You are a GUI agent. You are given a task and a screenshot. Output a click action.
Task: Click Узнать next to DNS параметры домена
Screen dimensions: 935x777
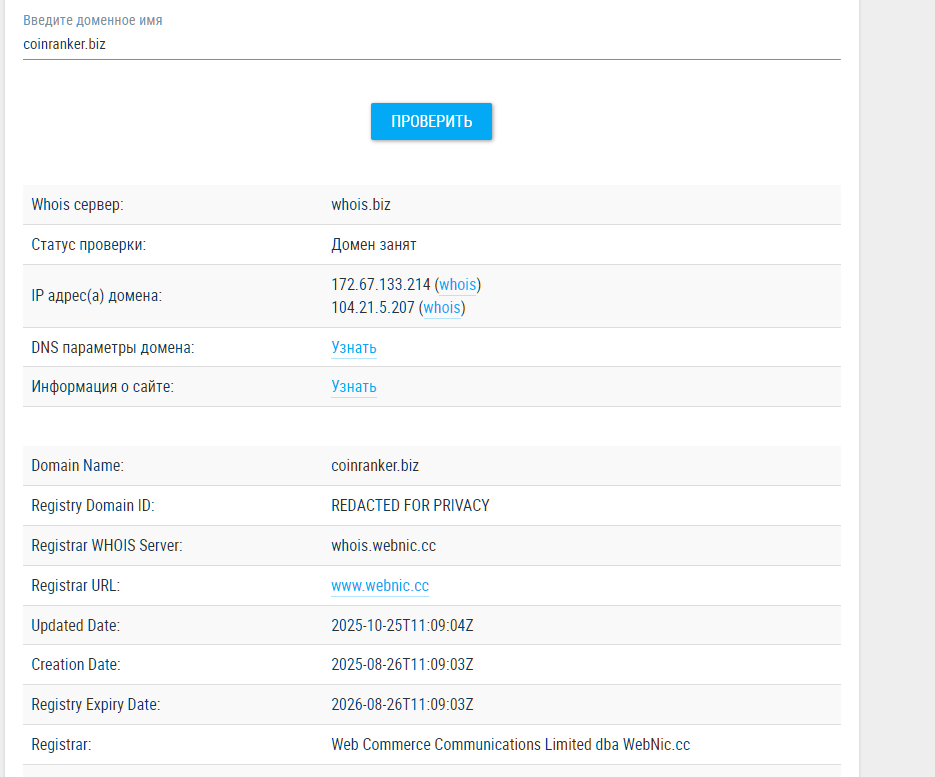pyautogui.click(x=353, y=347)
